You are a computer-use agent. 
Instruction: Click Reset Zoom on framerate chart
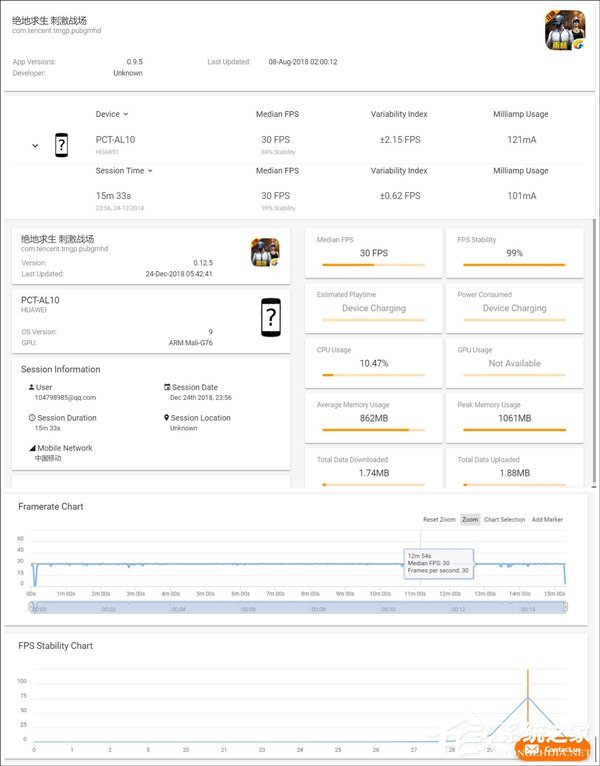click(439, 519)
